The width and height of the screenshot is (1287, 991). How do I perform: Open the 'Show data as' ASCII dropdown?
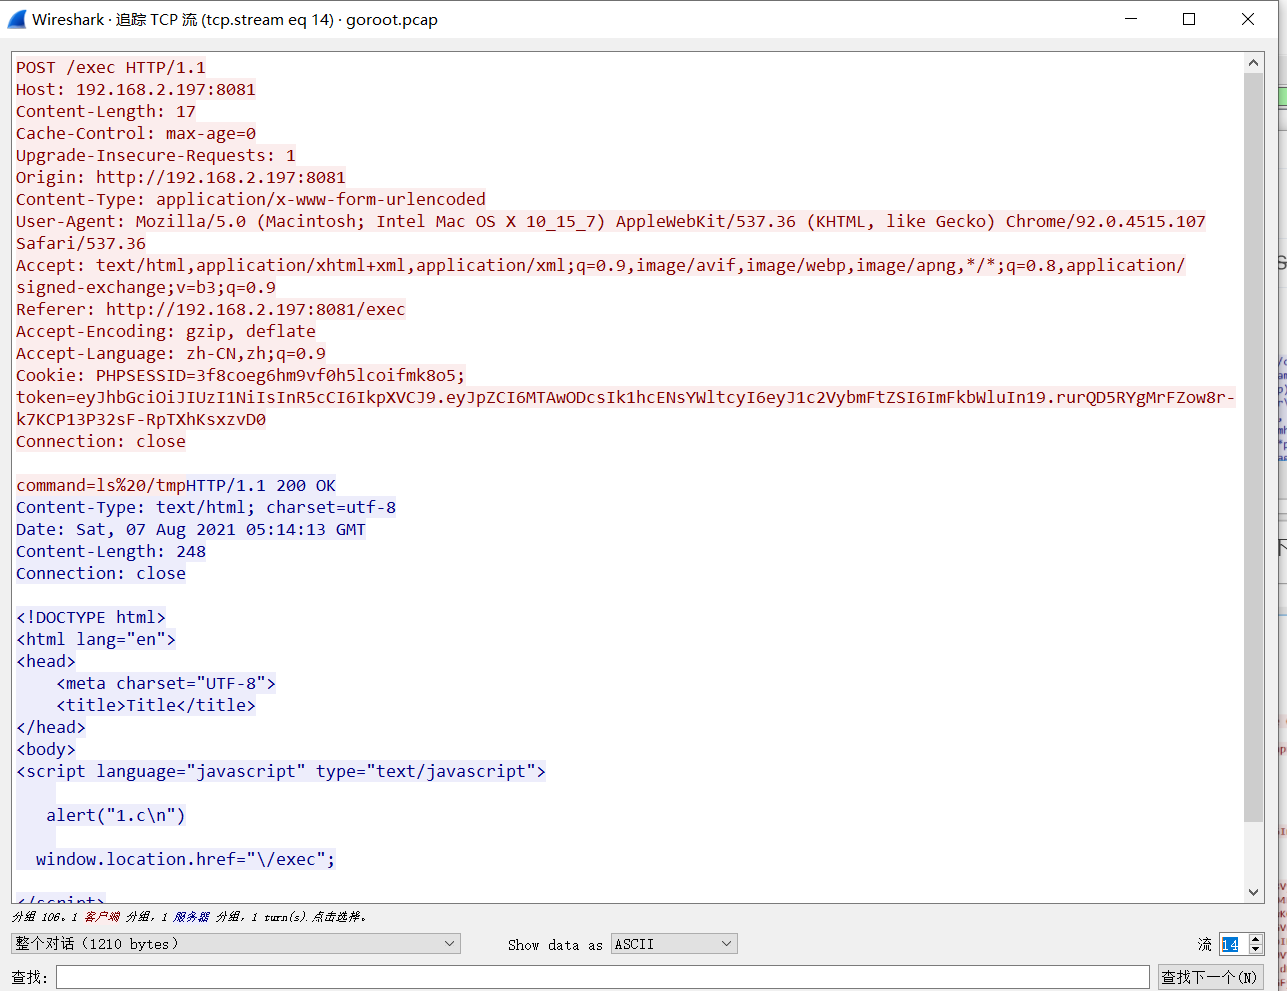pyautogui.click(x=674, y=944)
